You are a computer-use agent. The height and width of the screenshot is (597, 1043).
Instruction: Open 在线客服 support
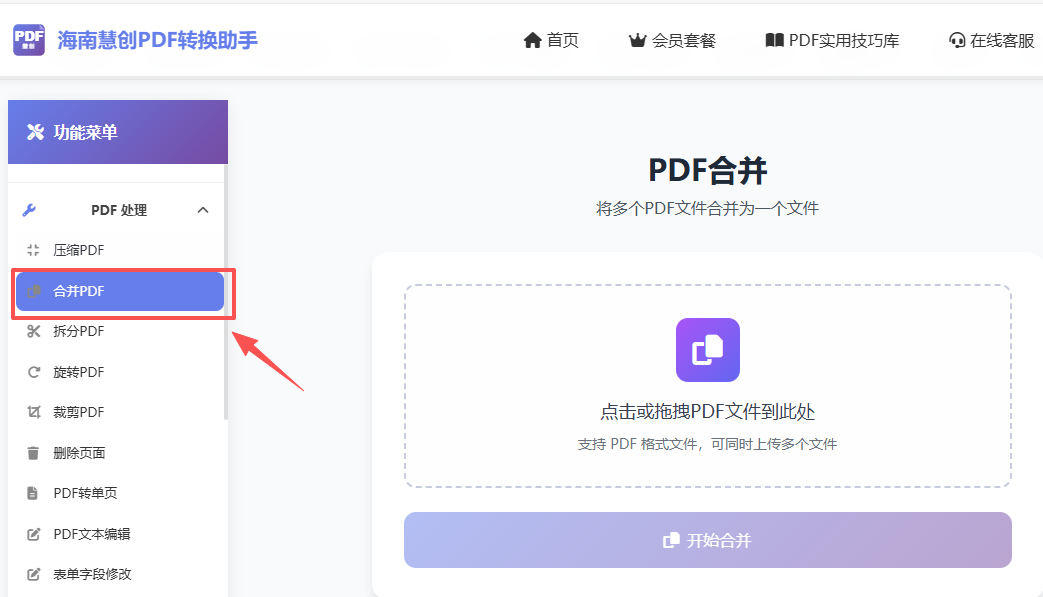(1002, 41)
